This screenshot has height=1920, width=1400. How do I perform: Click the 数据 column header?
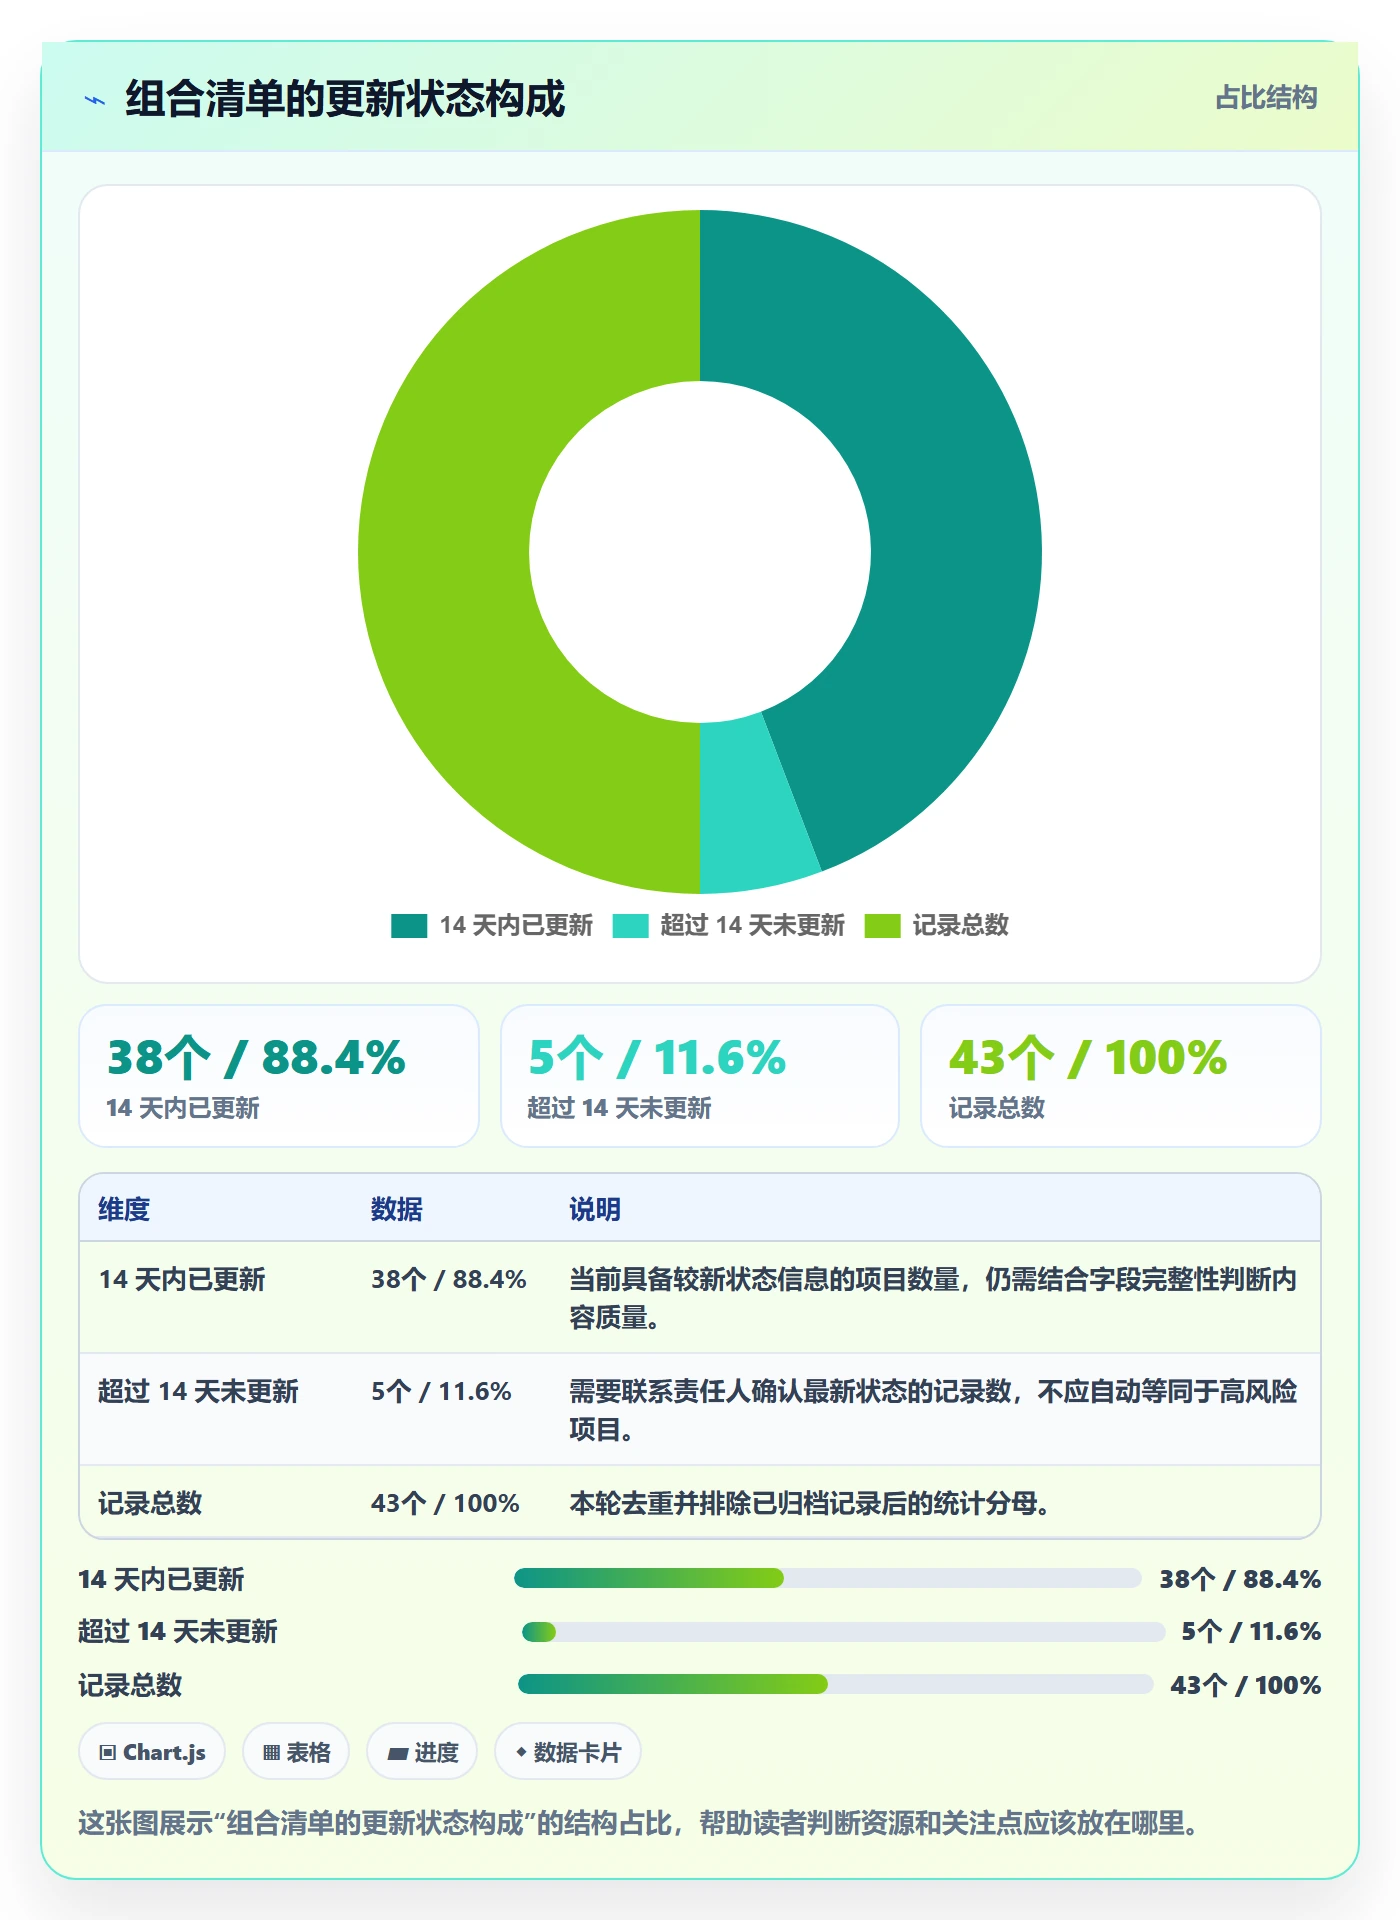point(397,1209)
